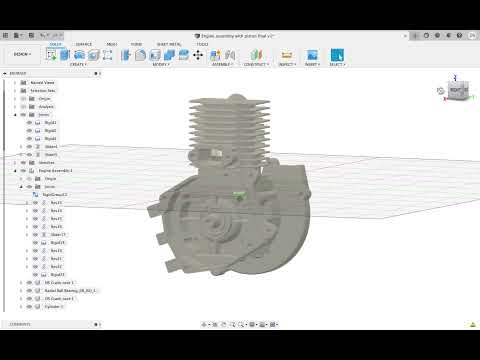Select the Combine tool
This screenshot has height=360, width=480.
(x=169, y=55)
